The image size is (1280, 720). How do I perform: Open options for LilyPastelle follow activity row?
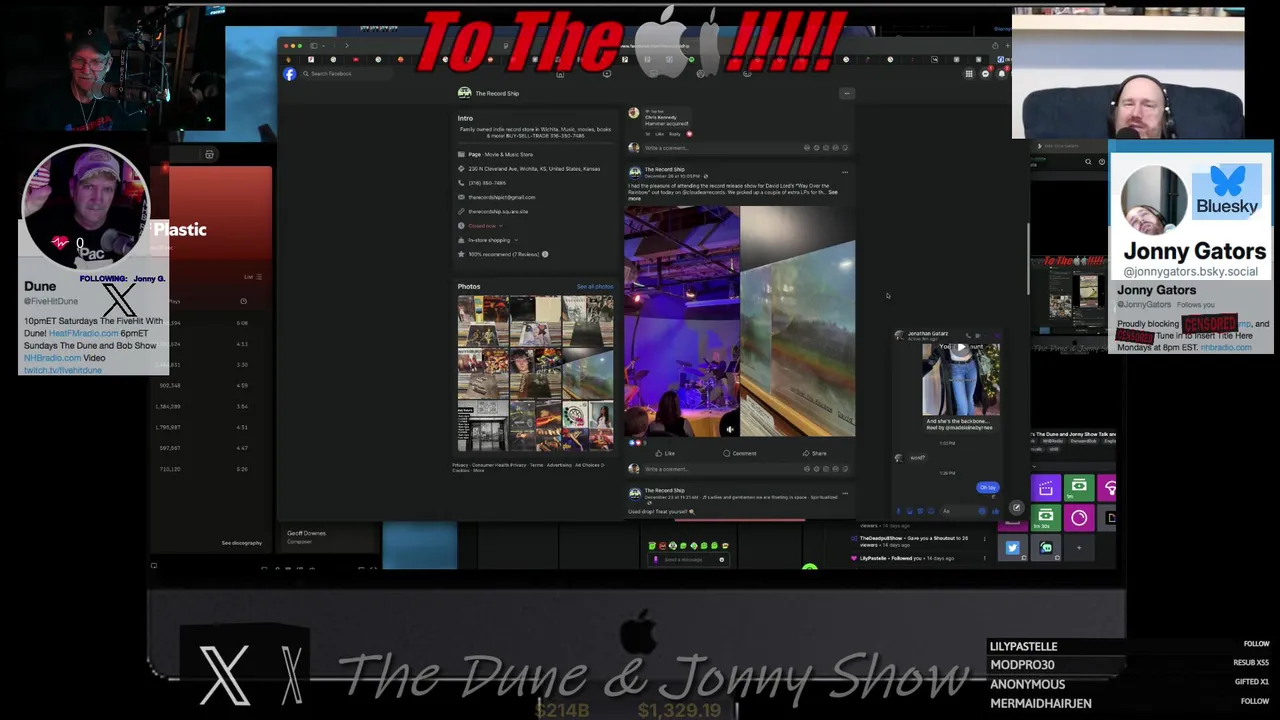(985, 558)
